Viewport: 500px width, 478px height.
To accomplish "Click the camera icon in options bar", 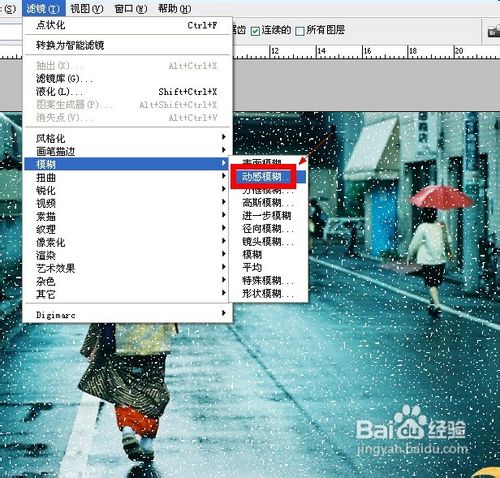I will (494, 31).
